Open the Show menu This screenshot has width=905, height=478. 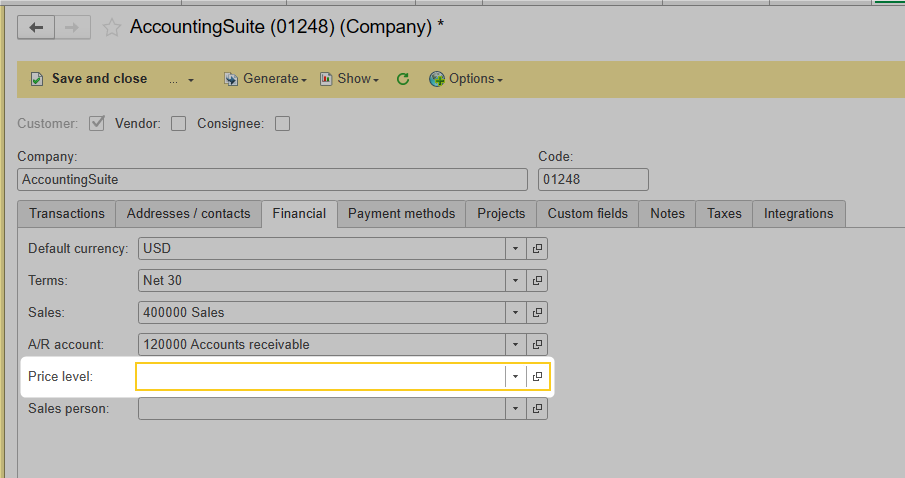click(x=349, y=79)
